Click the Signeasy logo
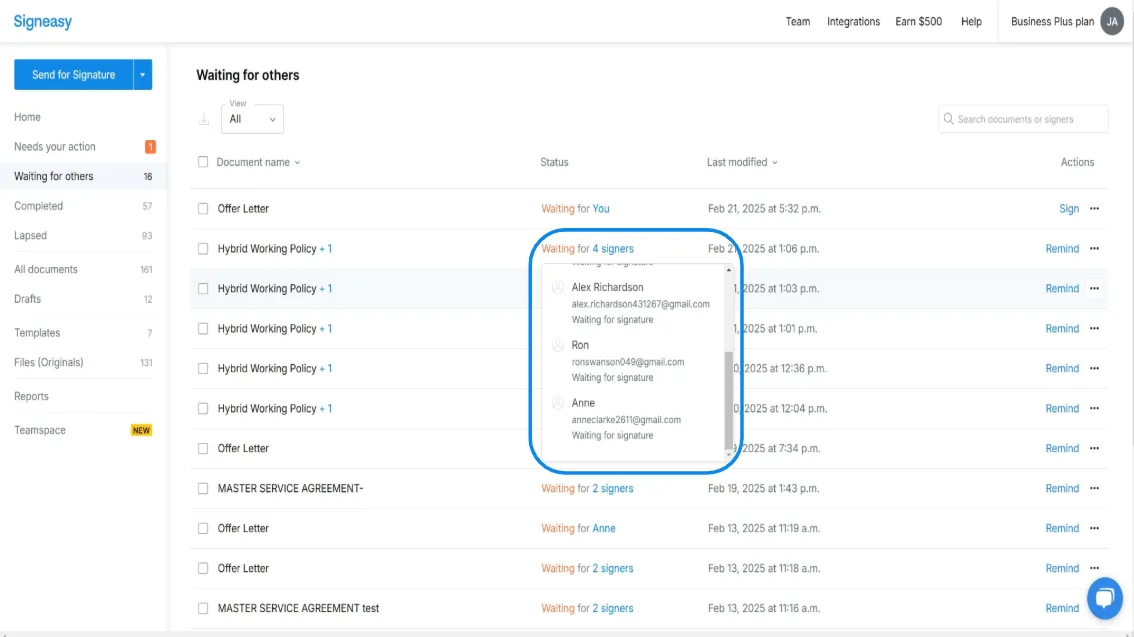The width and height of the screenshot is (1134, 637). click(43, 22)
